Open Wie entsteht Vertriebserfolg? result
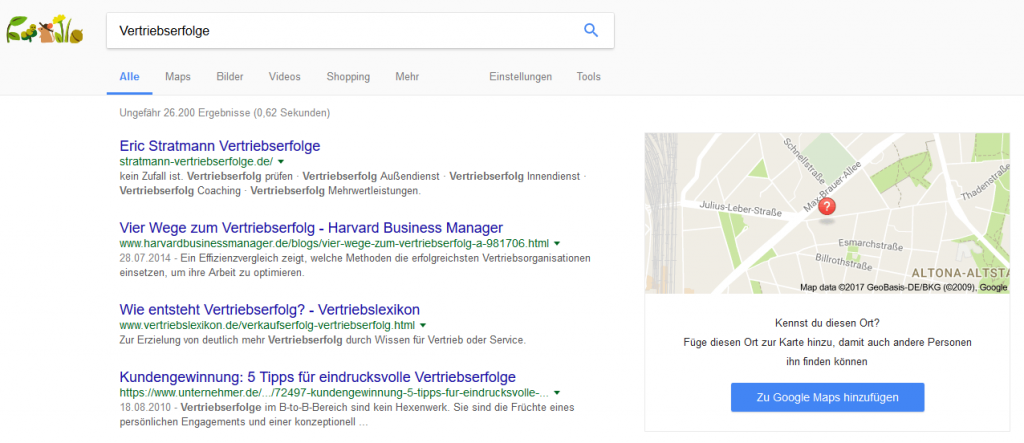1024x443 pixels. point(269,309)
